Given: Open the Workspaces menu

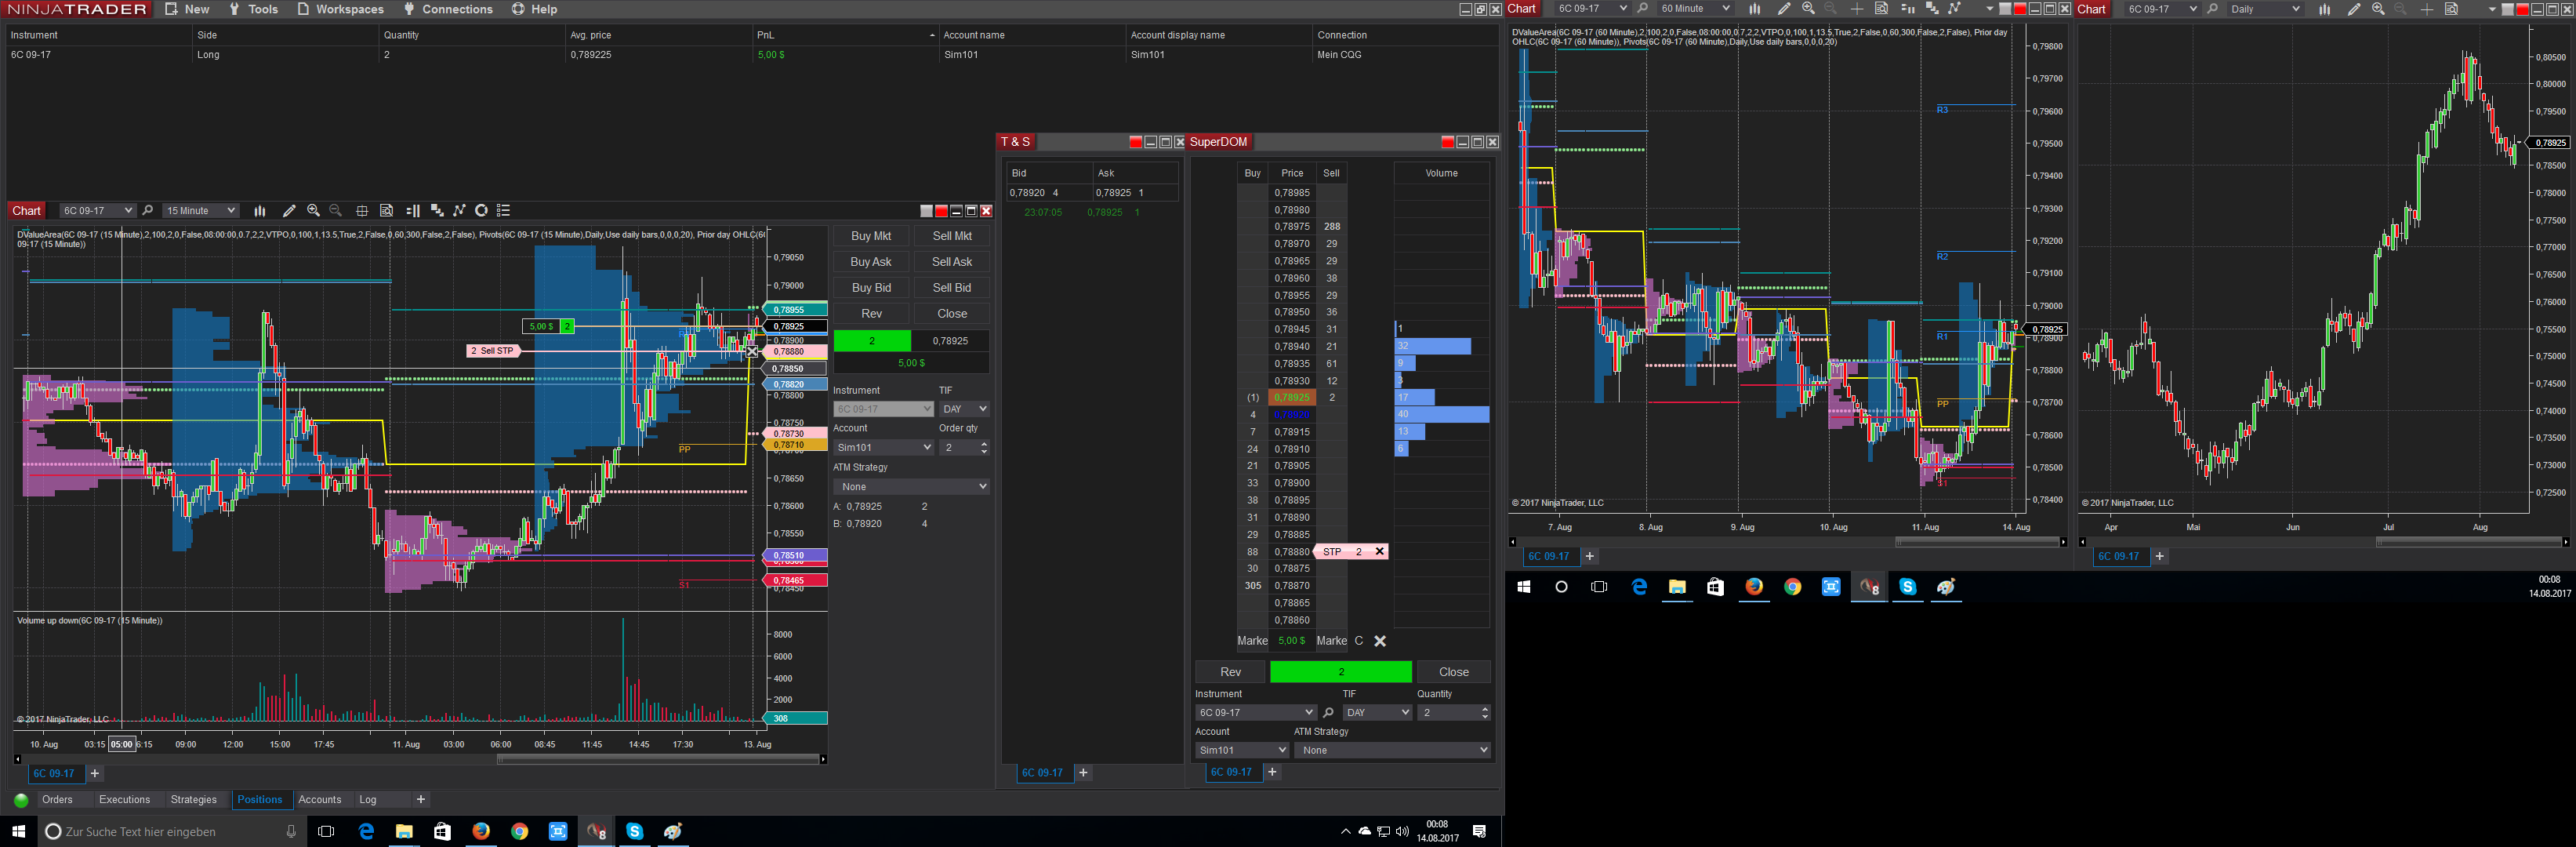Looking at the screenshot, I should (x=340, y=9).
